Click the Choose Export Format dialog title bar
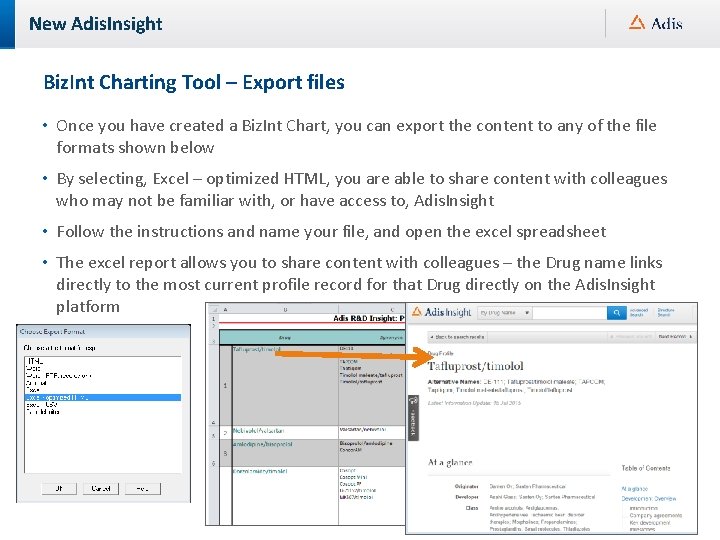The width and height of the screenshot is (720, 540). point(103,332)
